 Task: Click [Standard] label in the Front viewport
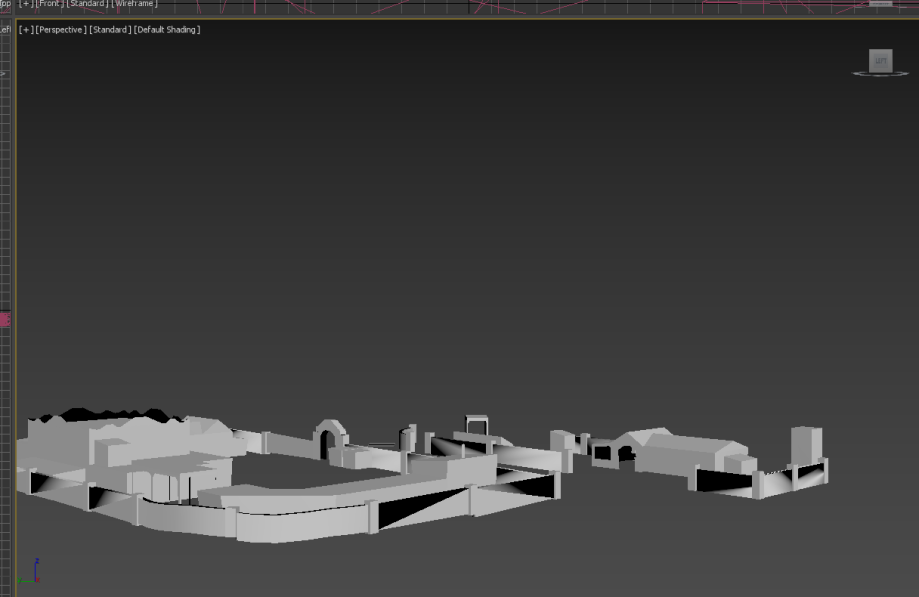pos(87,4)
